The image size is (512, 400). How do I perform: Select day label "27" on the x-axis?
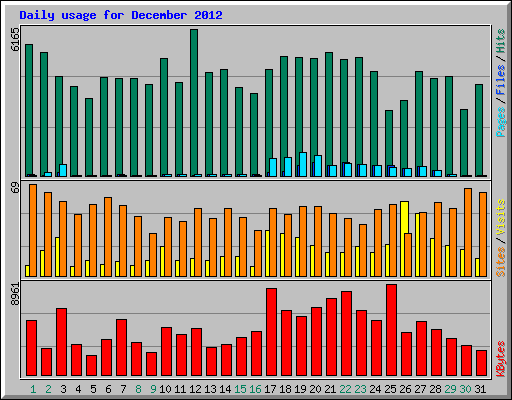[x=420, y=389]
